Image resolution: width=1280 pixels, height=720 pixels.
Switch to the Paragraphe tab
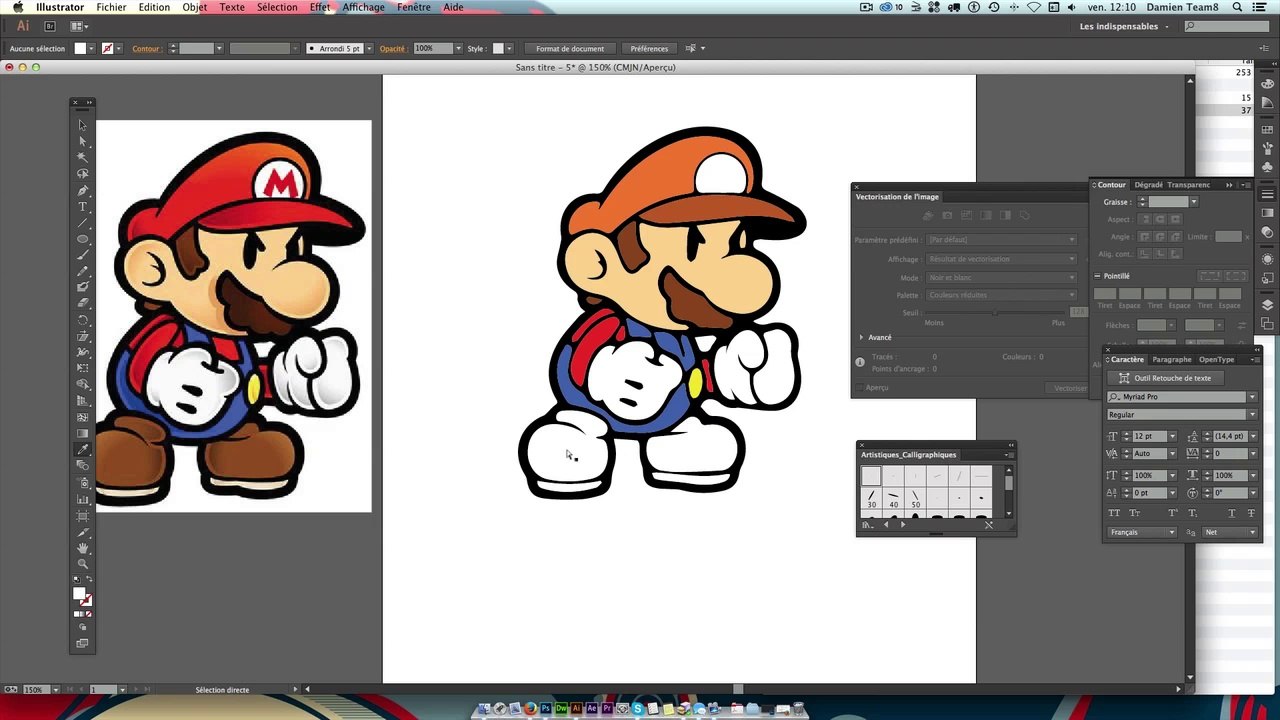pyautogui.click(x=1172, y=359)
